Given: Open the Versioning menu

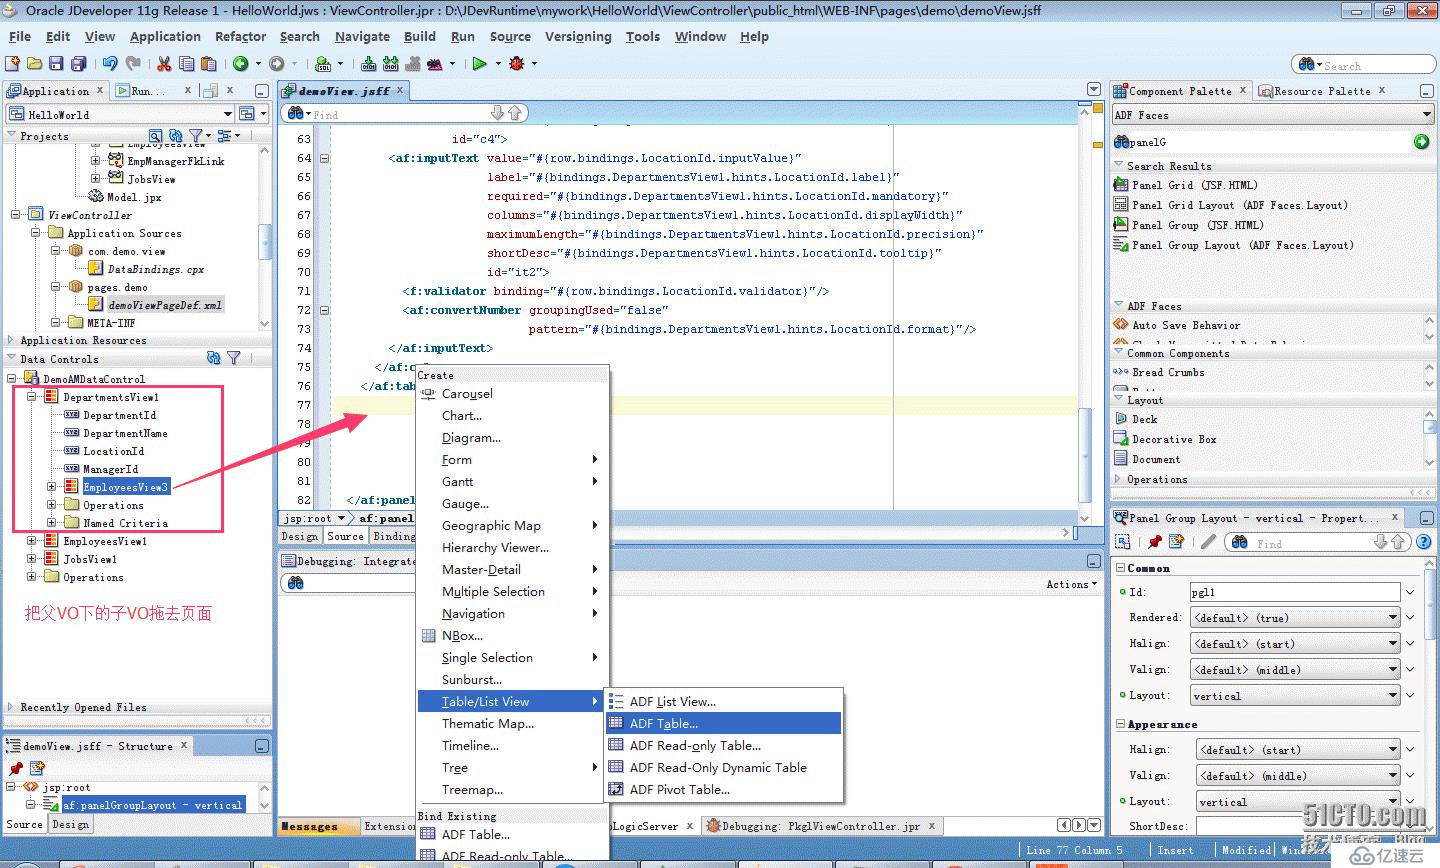Looking at the screenshot, I should [x=578, y=37].
